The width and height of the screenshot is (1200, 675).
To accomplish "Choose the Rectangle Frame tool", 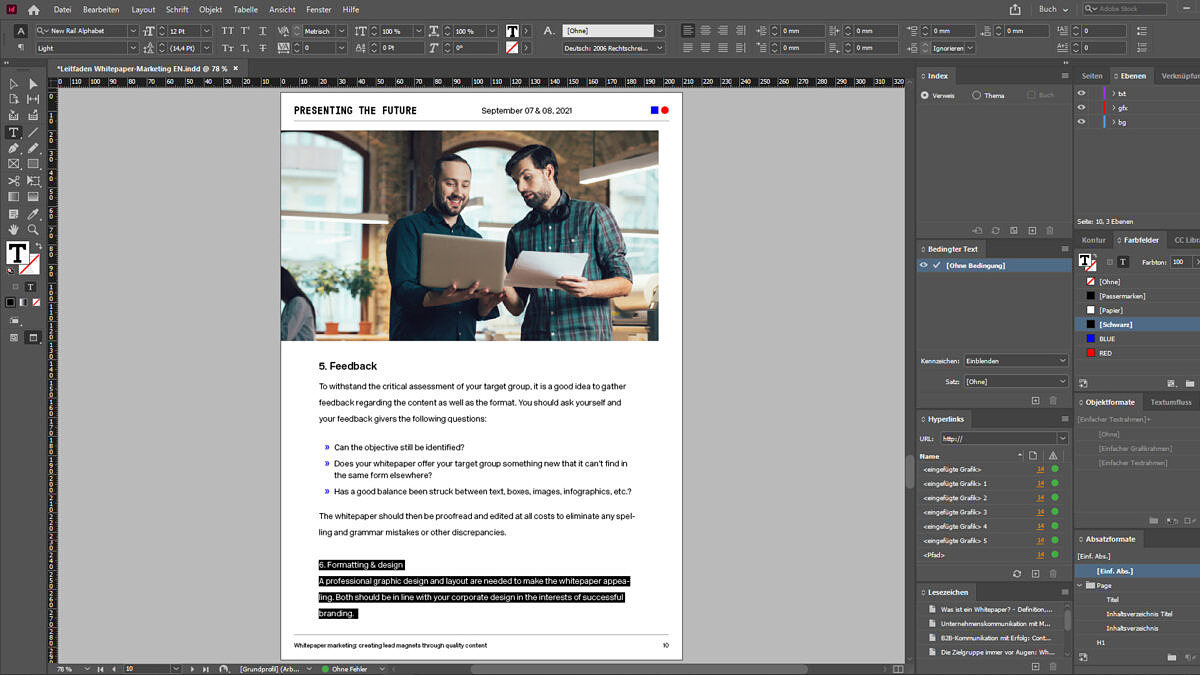I will 13,164.
